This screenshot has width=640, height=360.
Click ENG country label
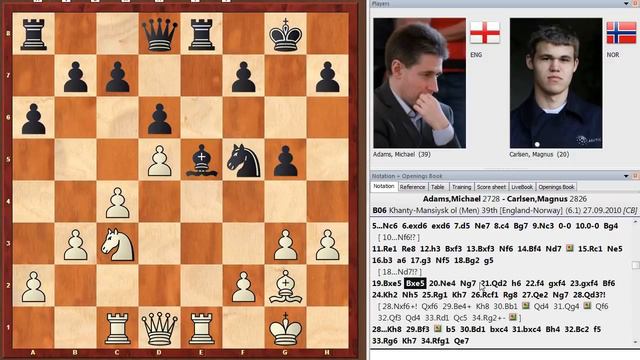(476, 55)
